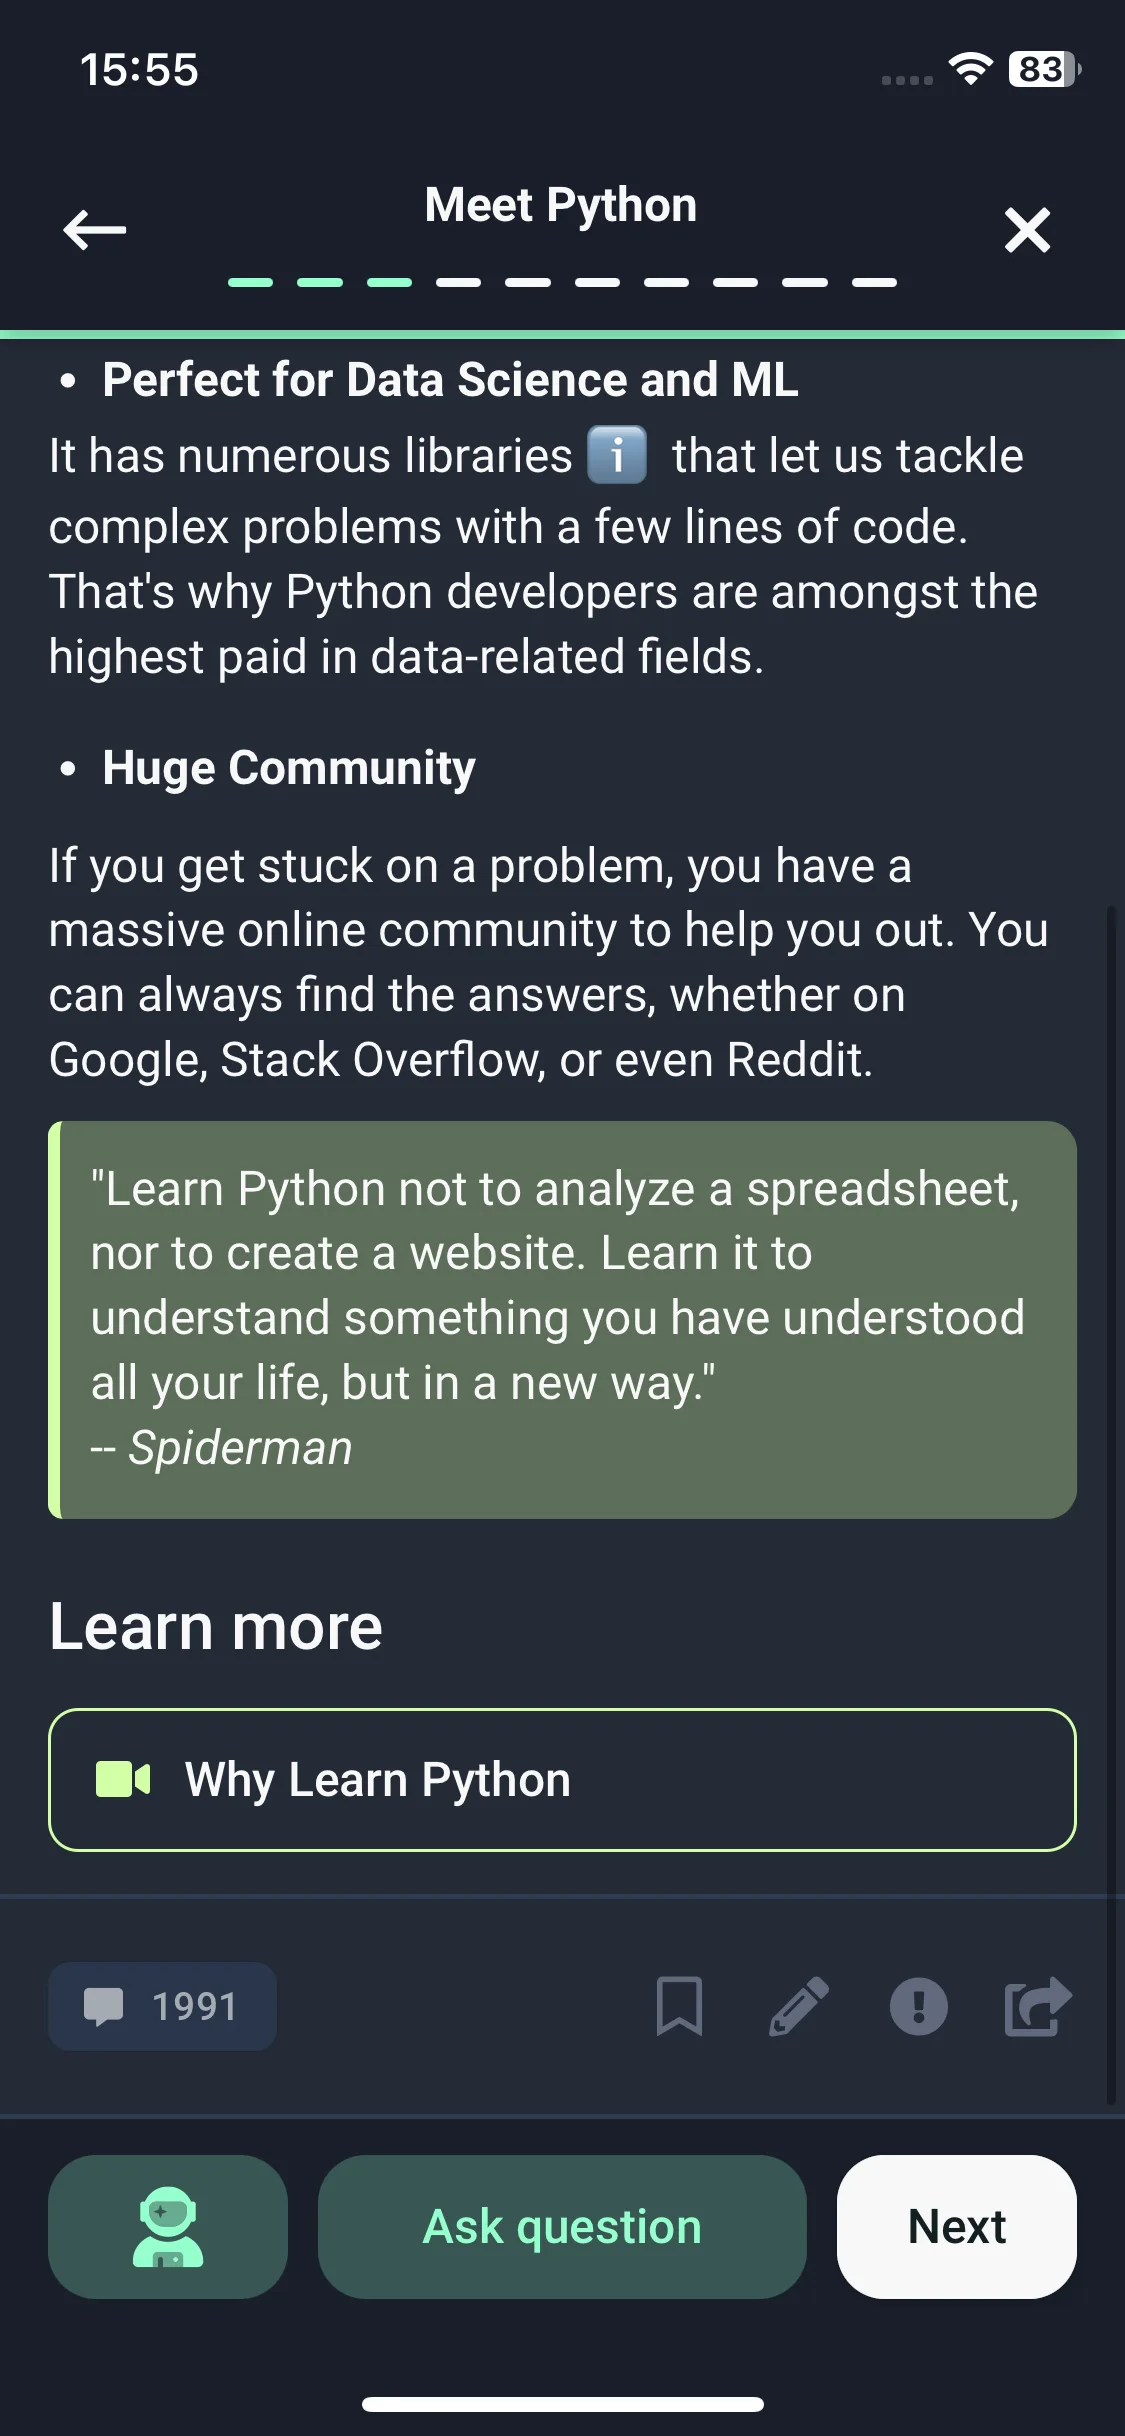1125x2436 pixels.
Task: Tap the pencil edit icon
Action: (x=799, y=2006)
